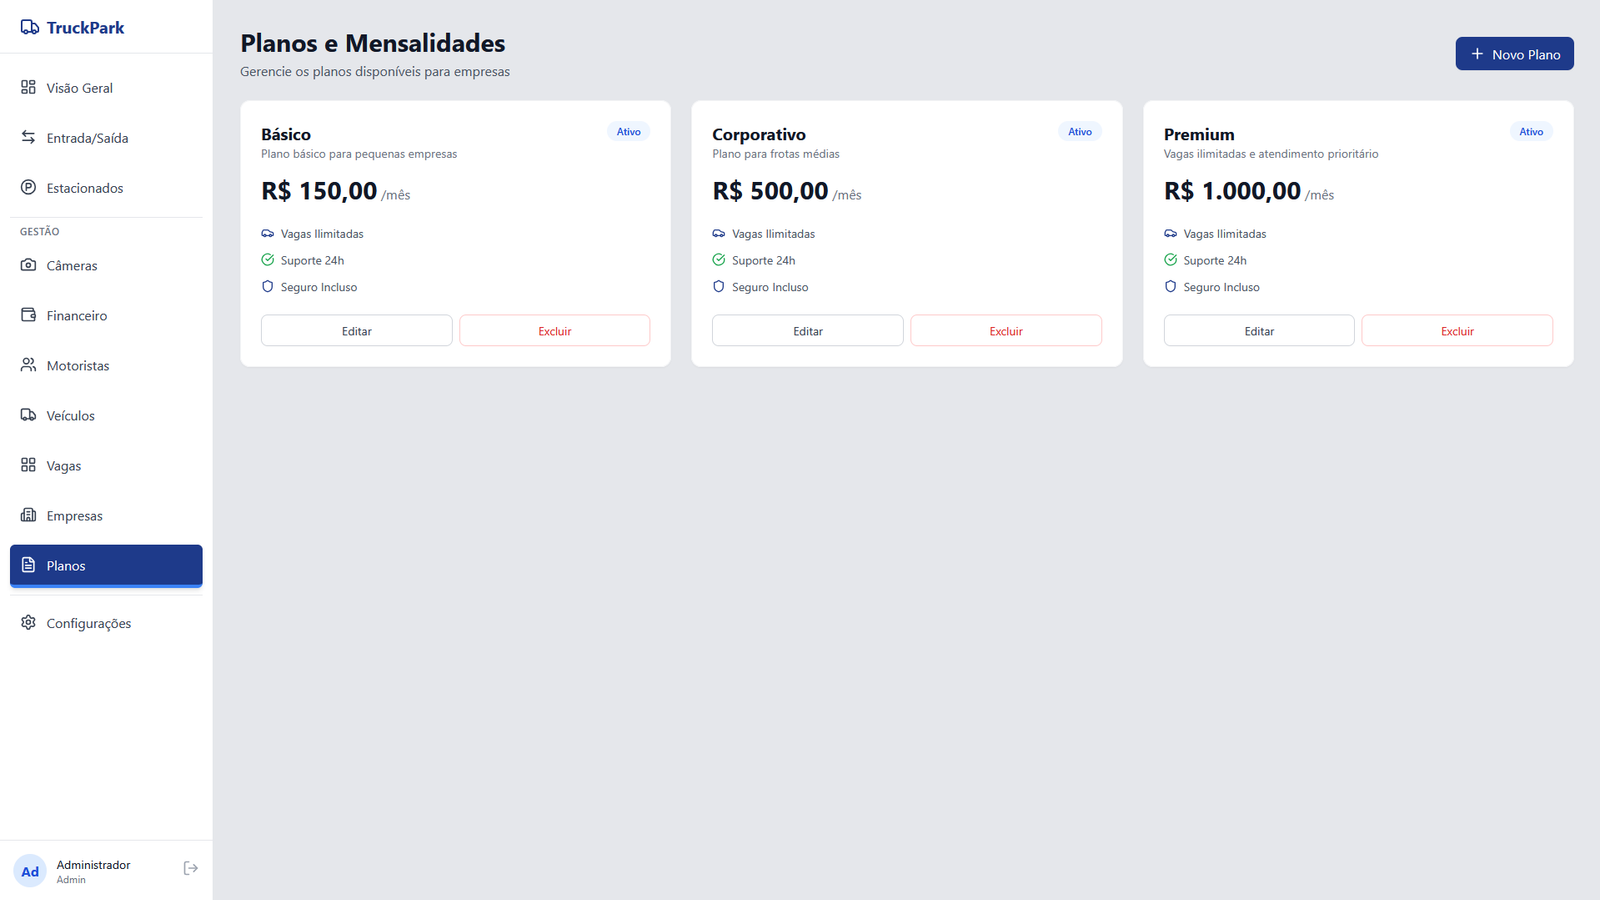
Task: Open Estacionados via its sidebar icon
Action: pyautogui.click(x=28, y=187)
